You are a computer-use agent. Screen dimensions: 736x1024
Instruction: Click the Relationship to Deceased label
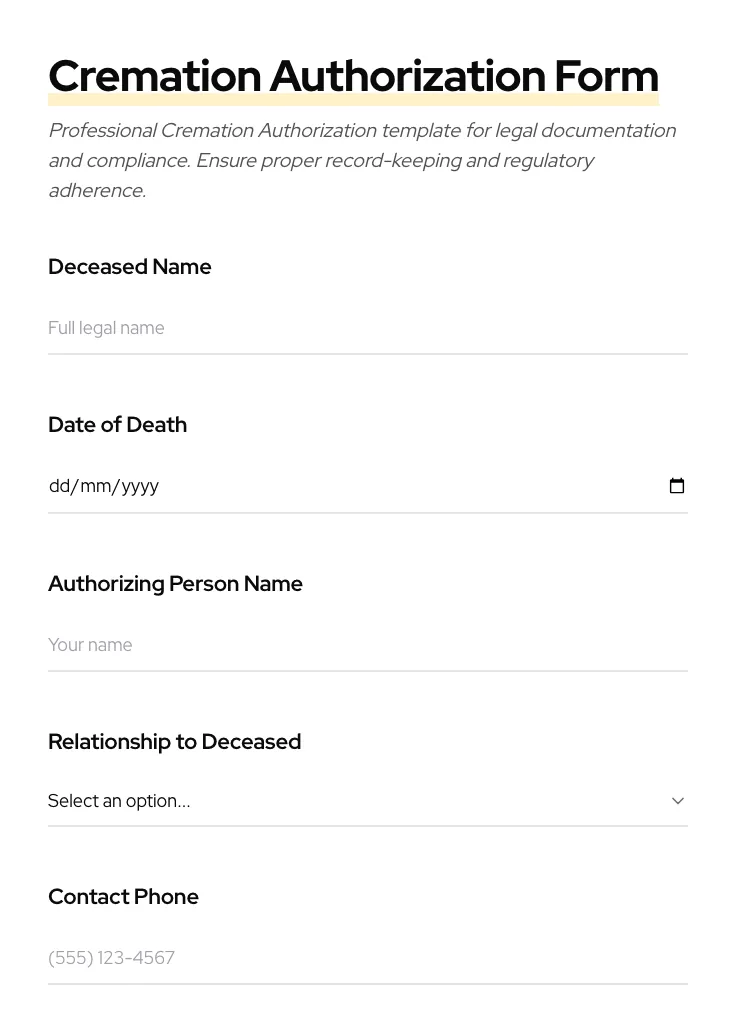tap(174, 742)
